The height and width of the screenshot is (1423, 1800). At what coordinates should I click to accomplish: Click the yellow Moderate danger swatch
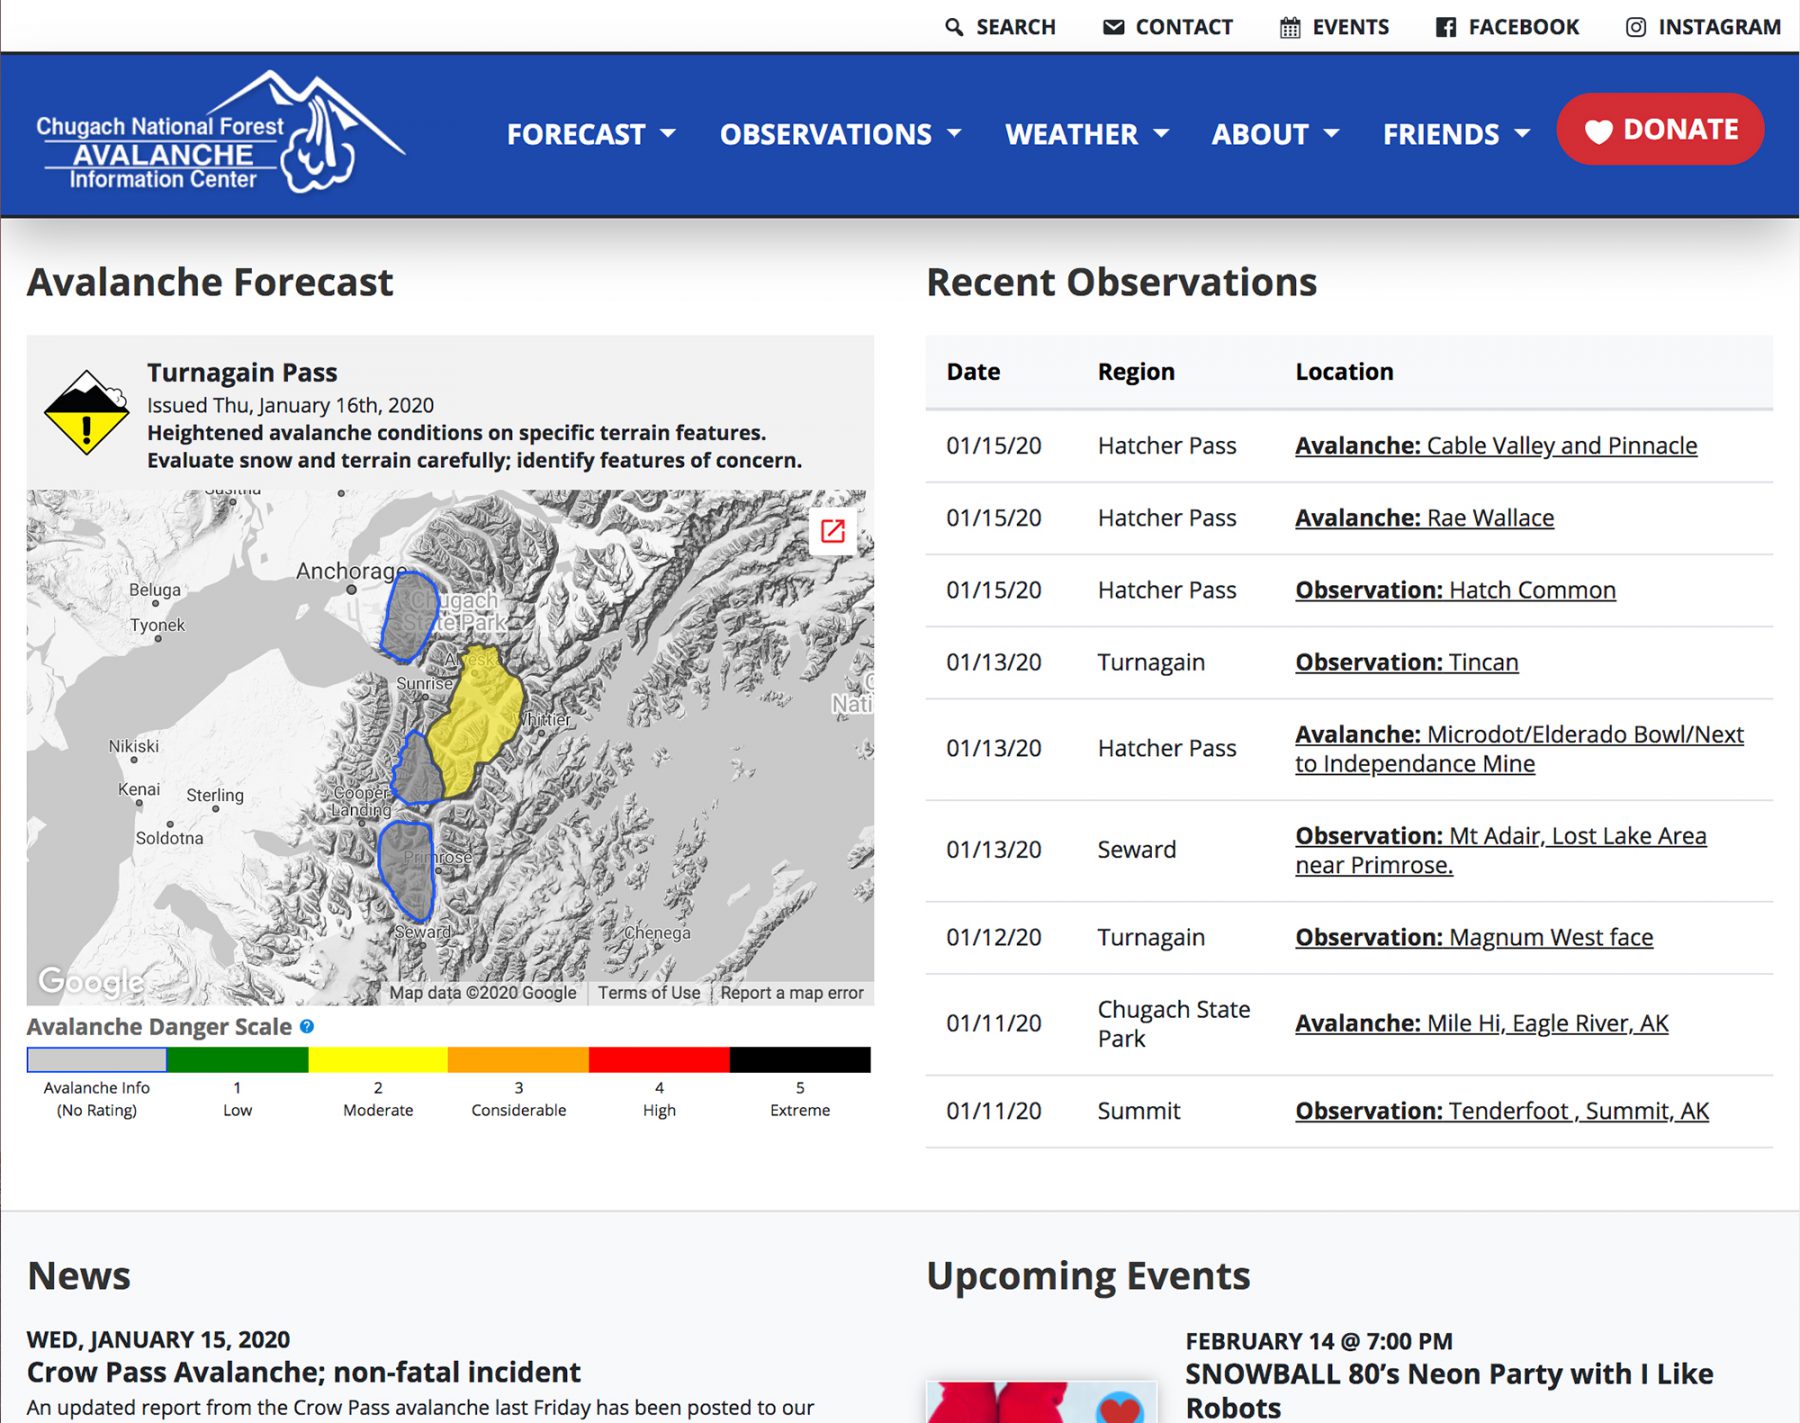click(x=378, y=1059)
